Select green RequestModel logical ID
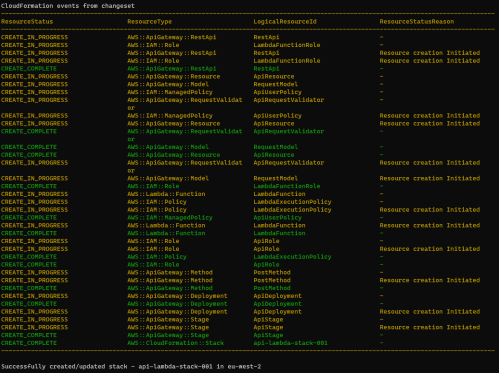Viewport: 499px width, 373px height. click(276, 147)
